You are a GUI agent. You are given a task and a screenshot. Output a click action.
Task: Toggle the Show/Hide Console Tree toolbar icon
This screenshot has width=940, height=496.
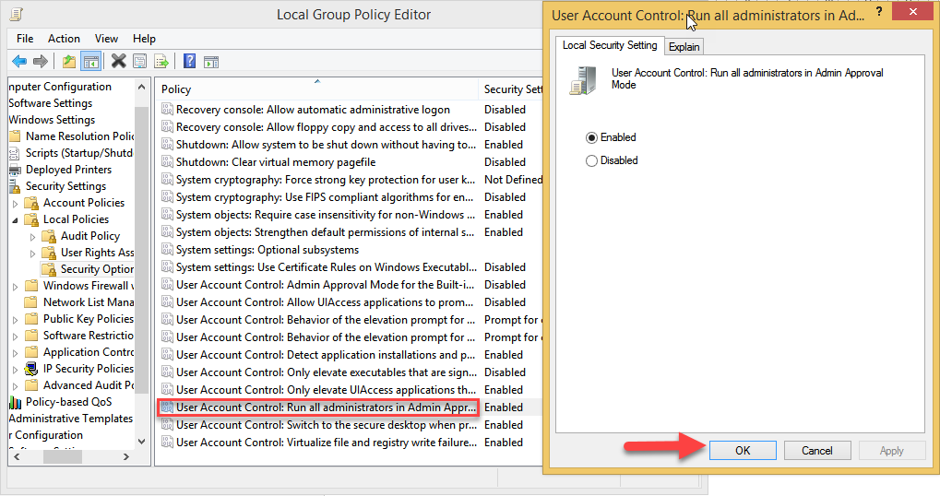[x=91, y=61]
